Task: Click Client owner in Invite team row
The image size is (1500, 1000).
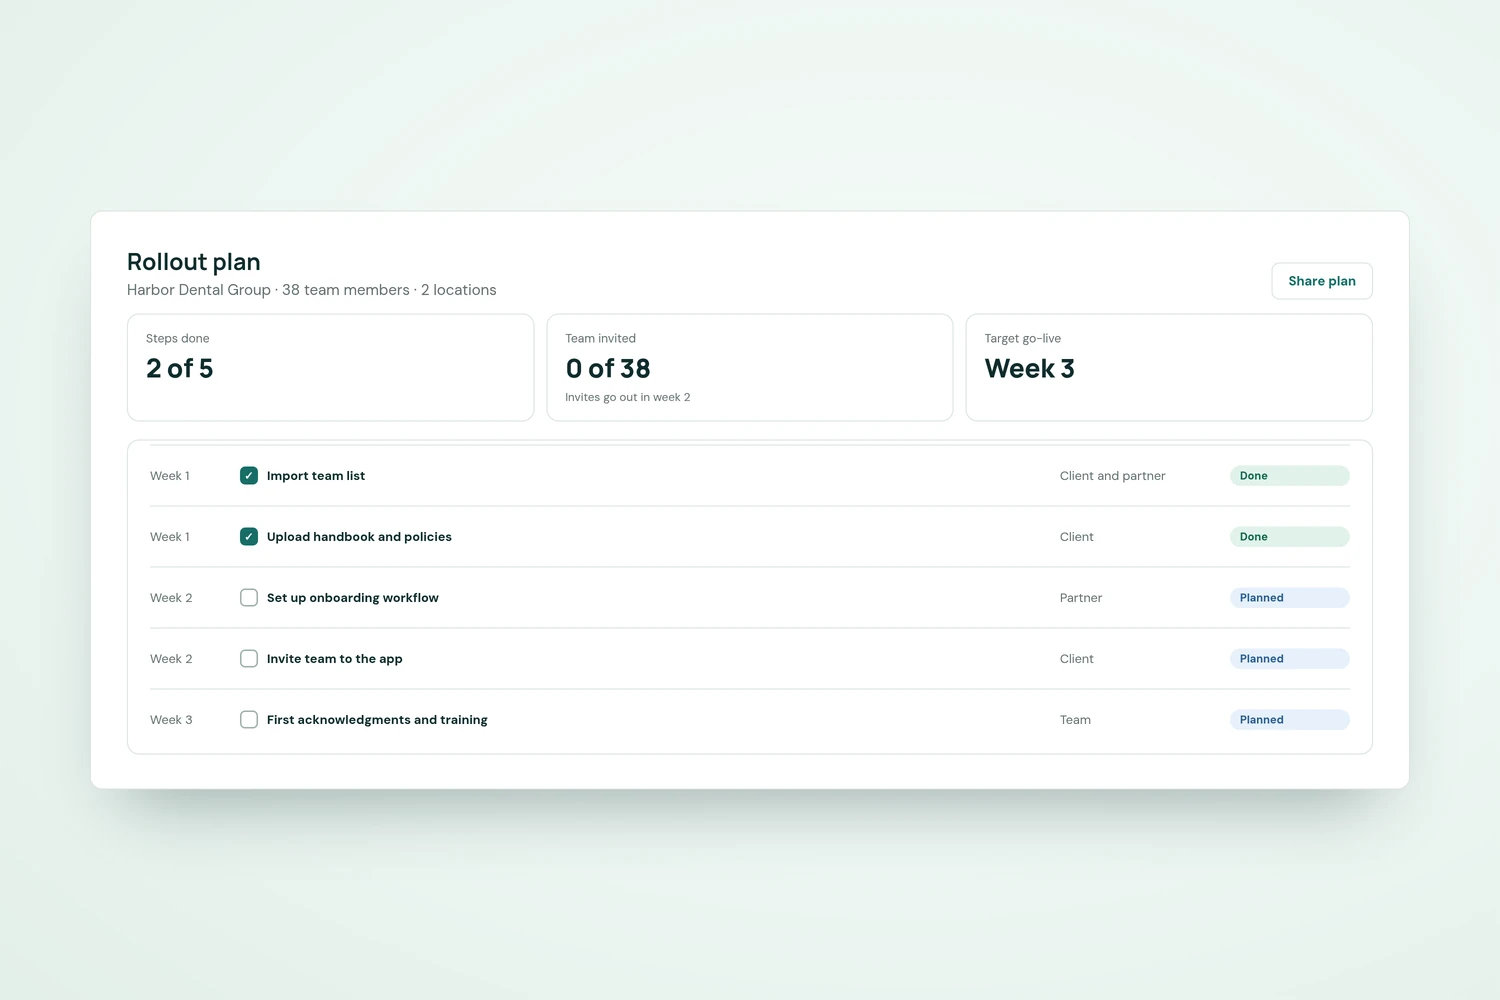Action: (x=1077, y=659)
